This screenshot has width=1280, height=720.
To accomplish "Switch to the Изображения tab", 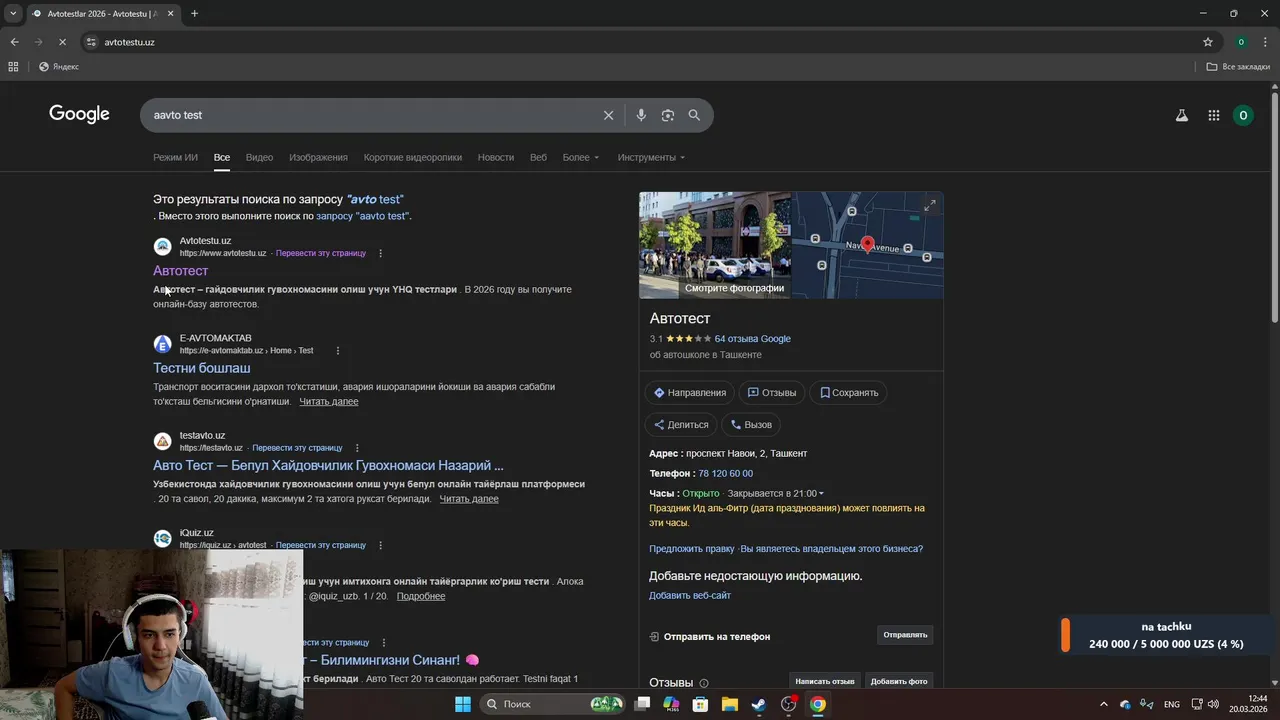I will coord(318,157).
